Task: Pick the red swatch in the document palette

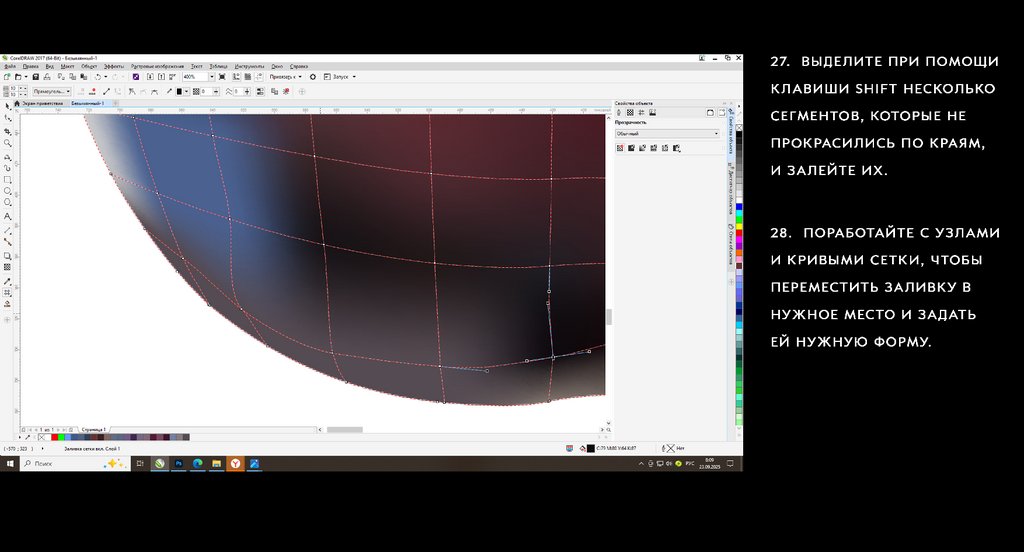Action: (x=54, y=437)
